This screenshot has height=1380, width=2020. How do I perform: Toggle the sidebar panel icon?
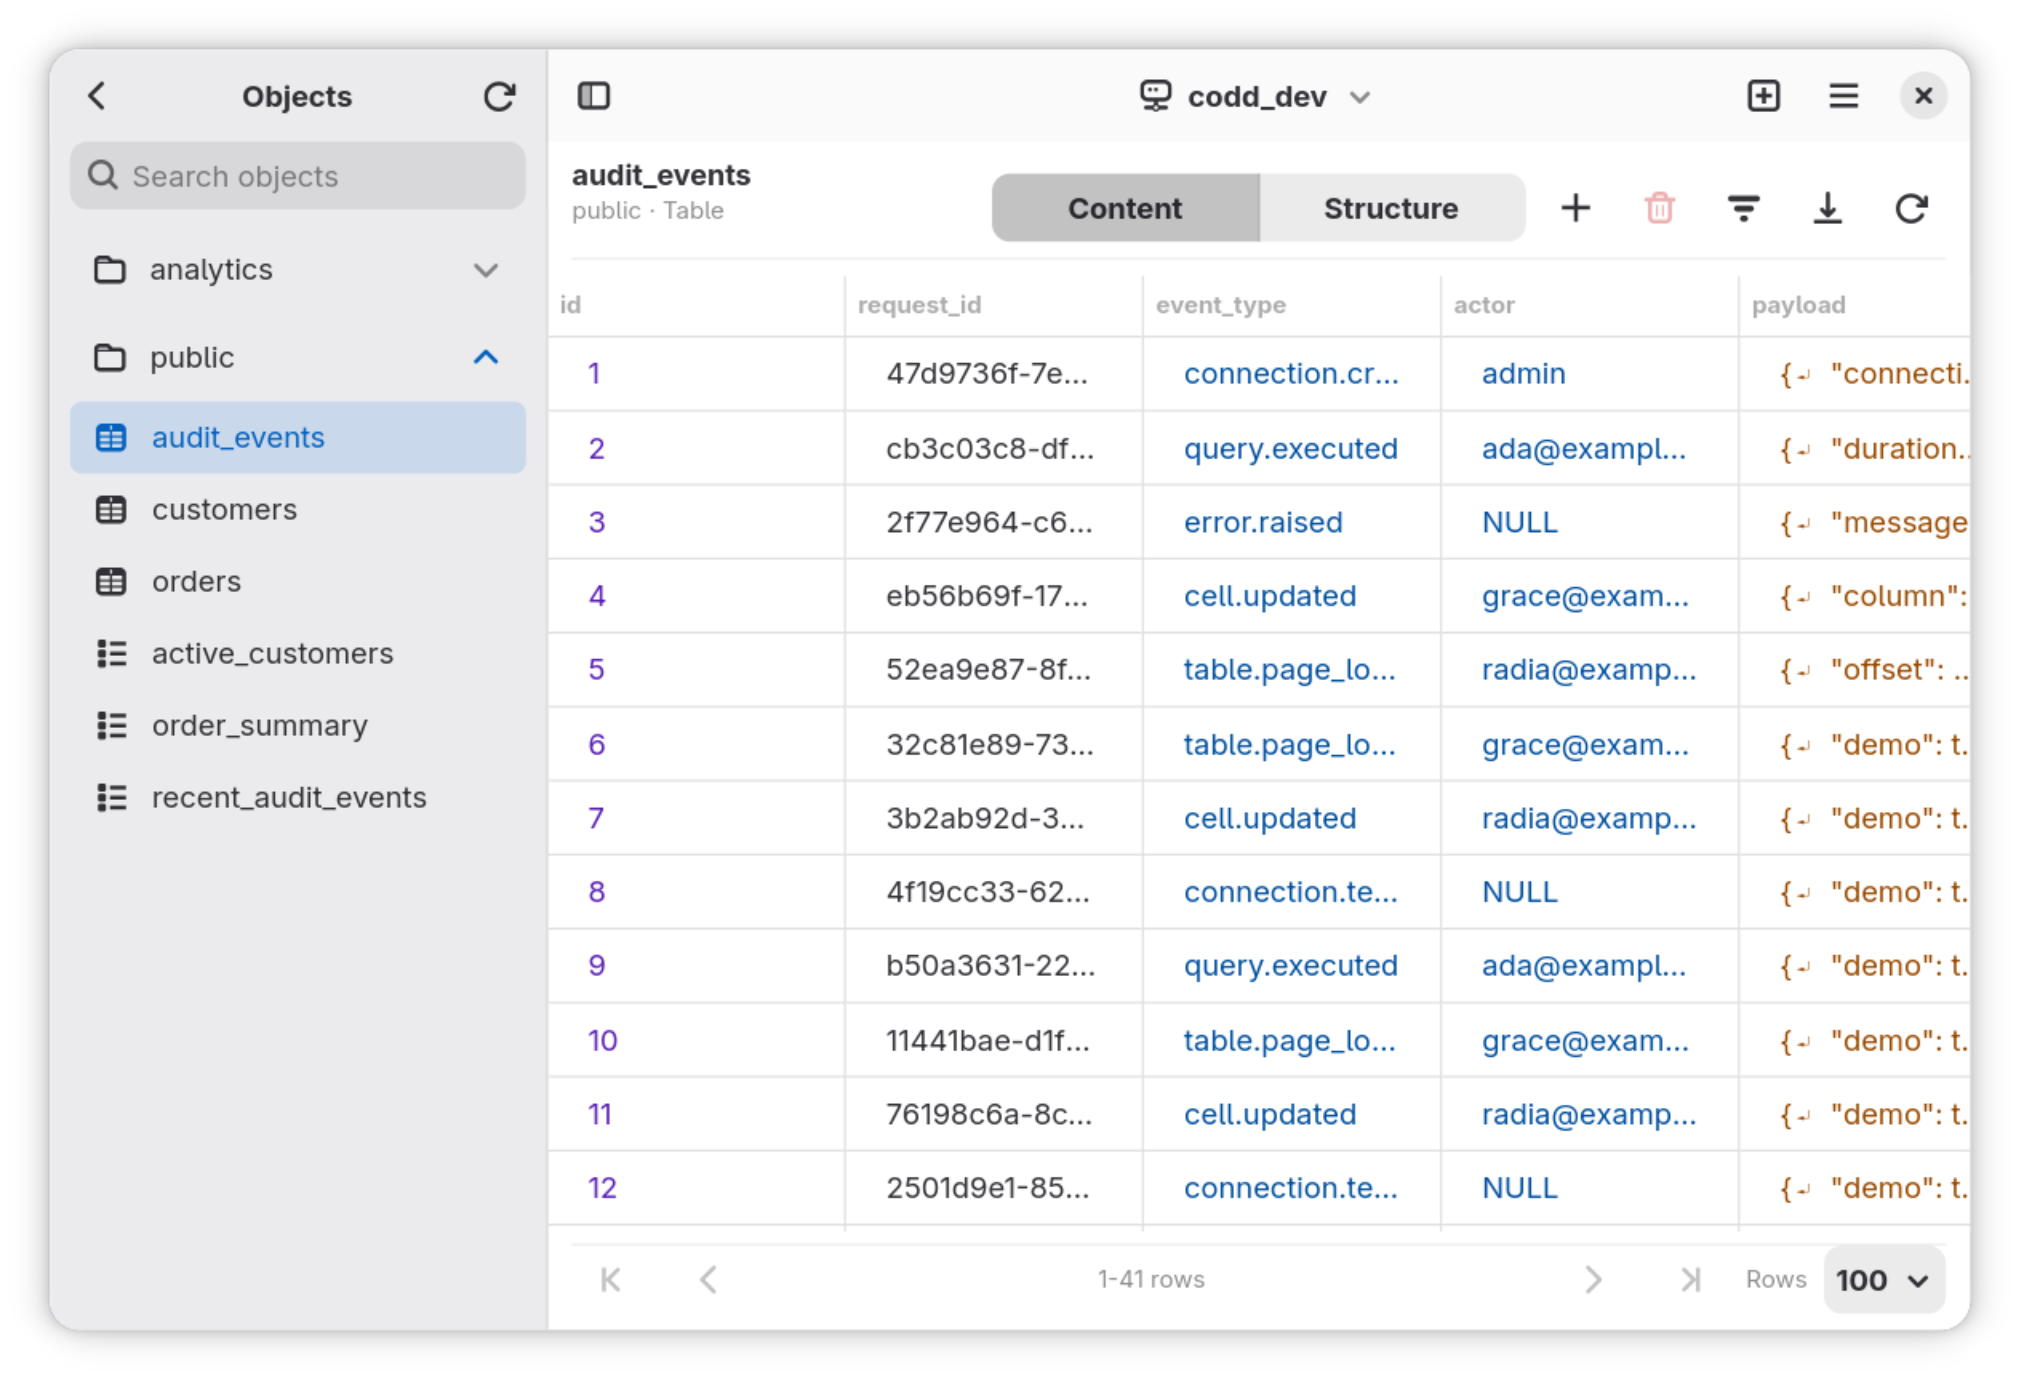[x=594, y=96]
